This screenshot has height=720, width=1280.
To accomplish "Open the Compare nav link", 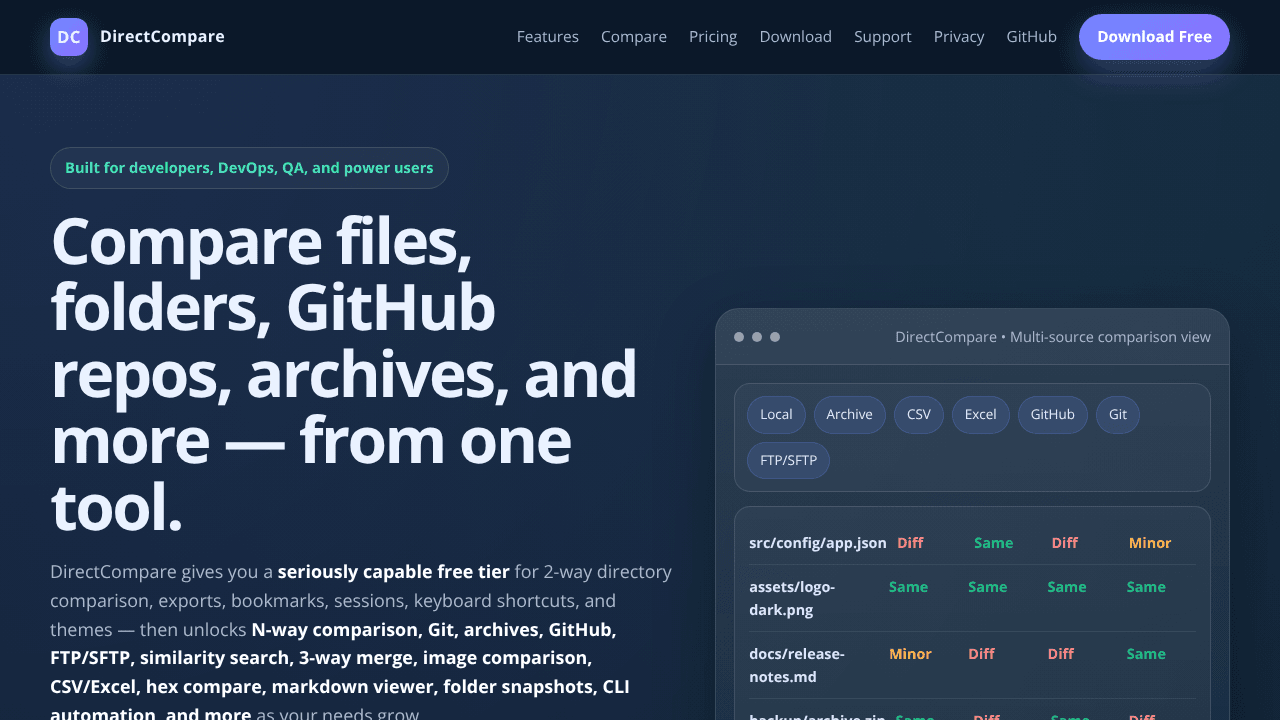I will [634, 37].
